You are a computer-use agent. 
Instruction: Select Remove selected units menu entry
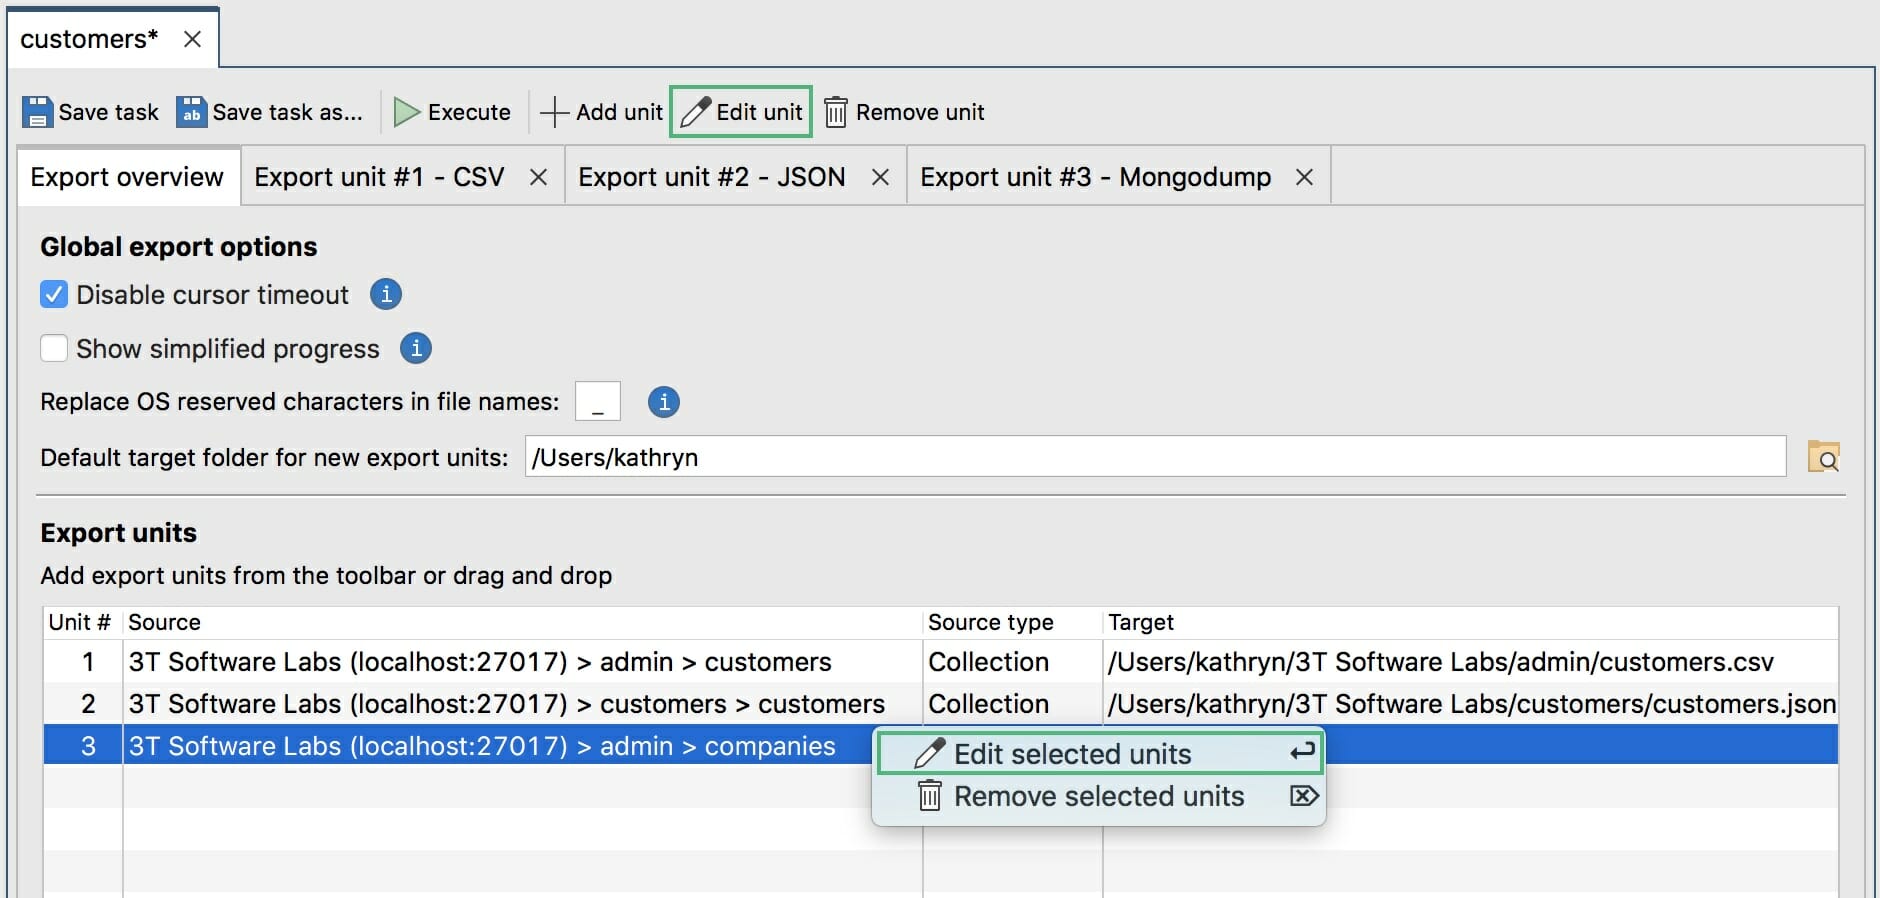click(1098, 796)
